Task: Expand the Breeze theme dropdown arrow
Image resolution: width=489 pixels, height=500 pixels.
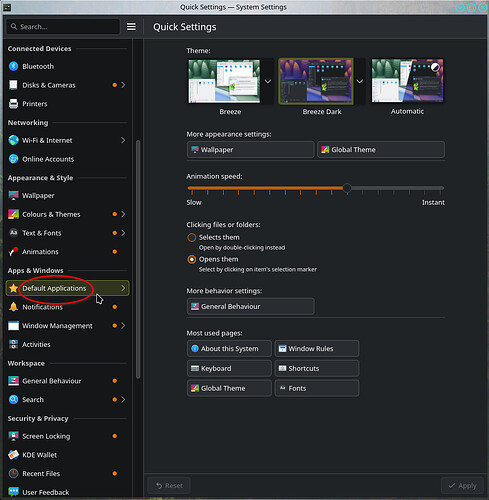Action: [268, 81]
